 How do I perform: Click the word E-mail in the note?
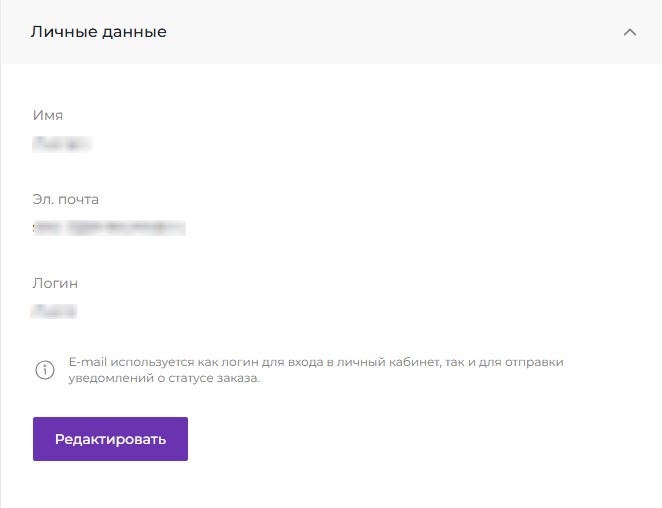coord(87,361)
